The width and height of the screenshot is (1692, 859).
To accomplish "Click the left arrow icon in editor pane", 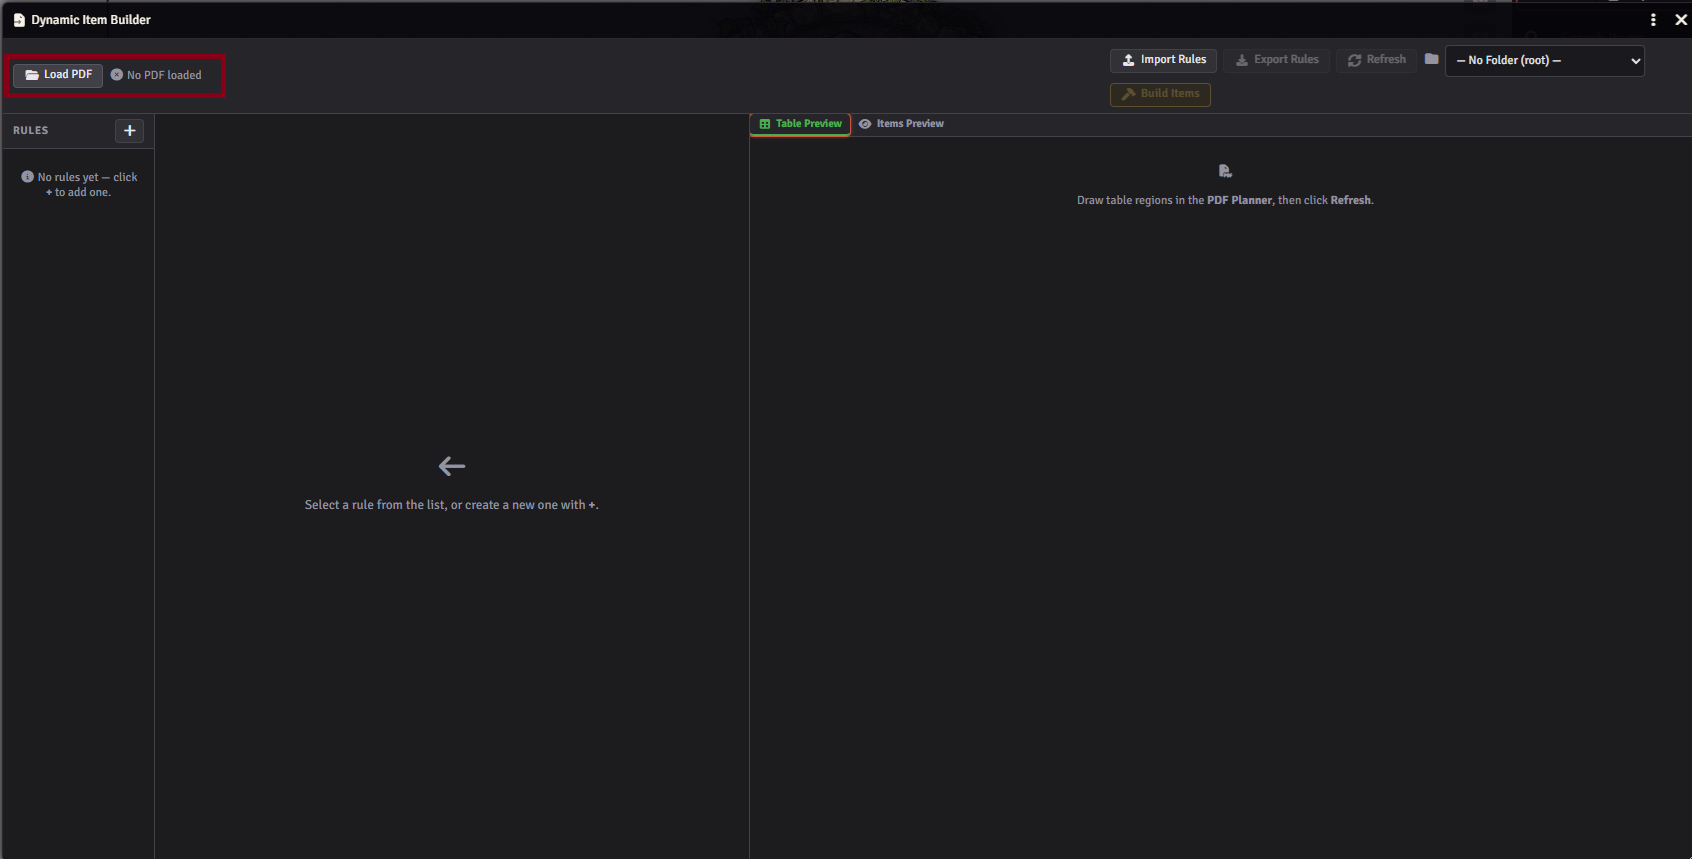I will (x=452, y=466).
